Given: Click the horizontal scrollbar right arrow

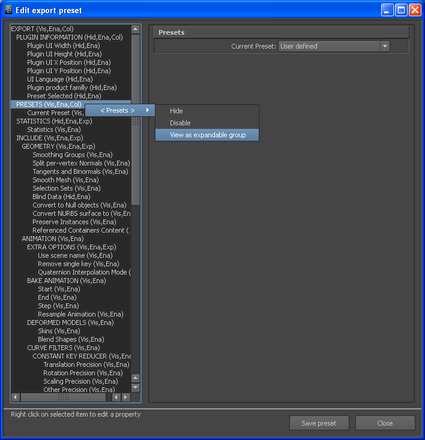Looking at the screenshot, I should 126,397.
